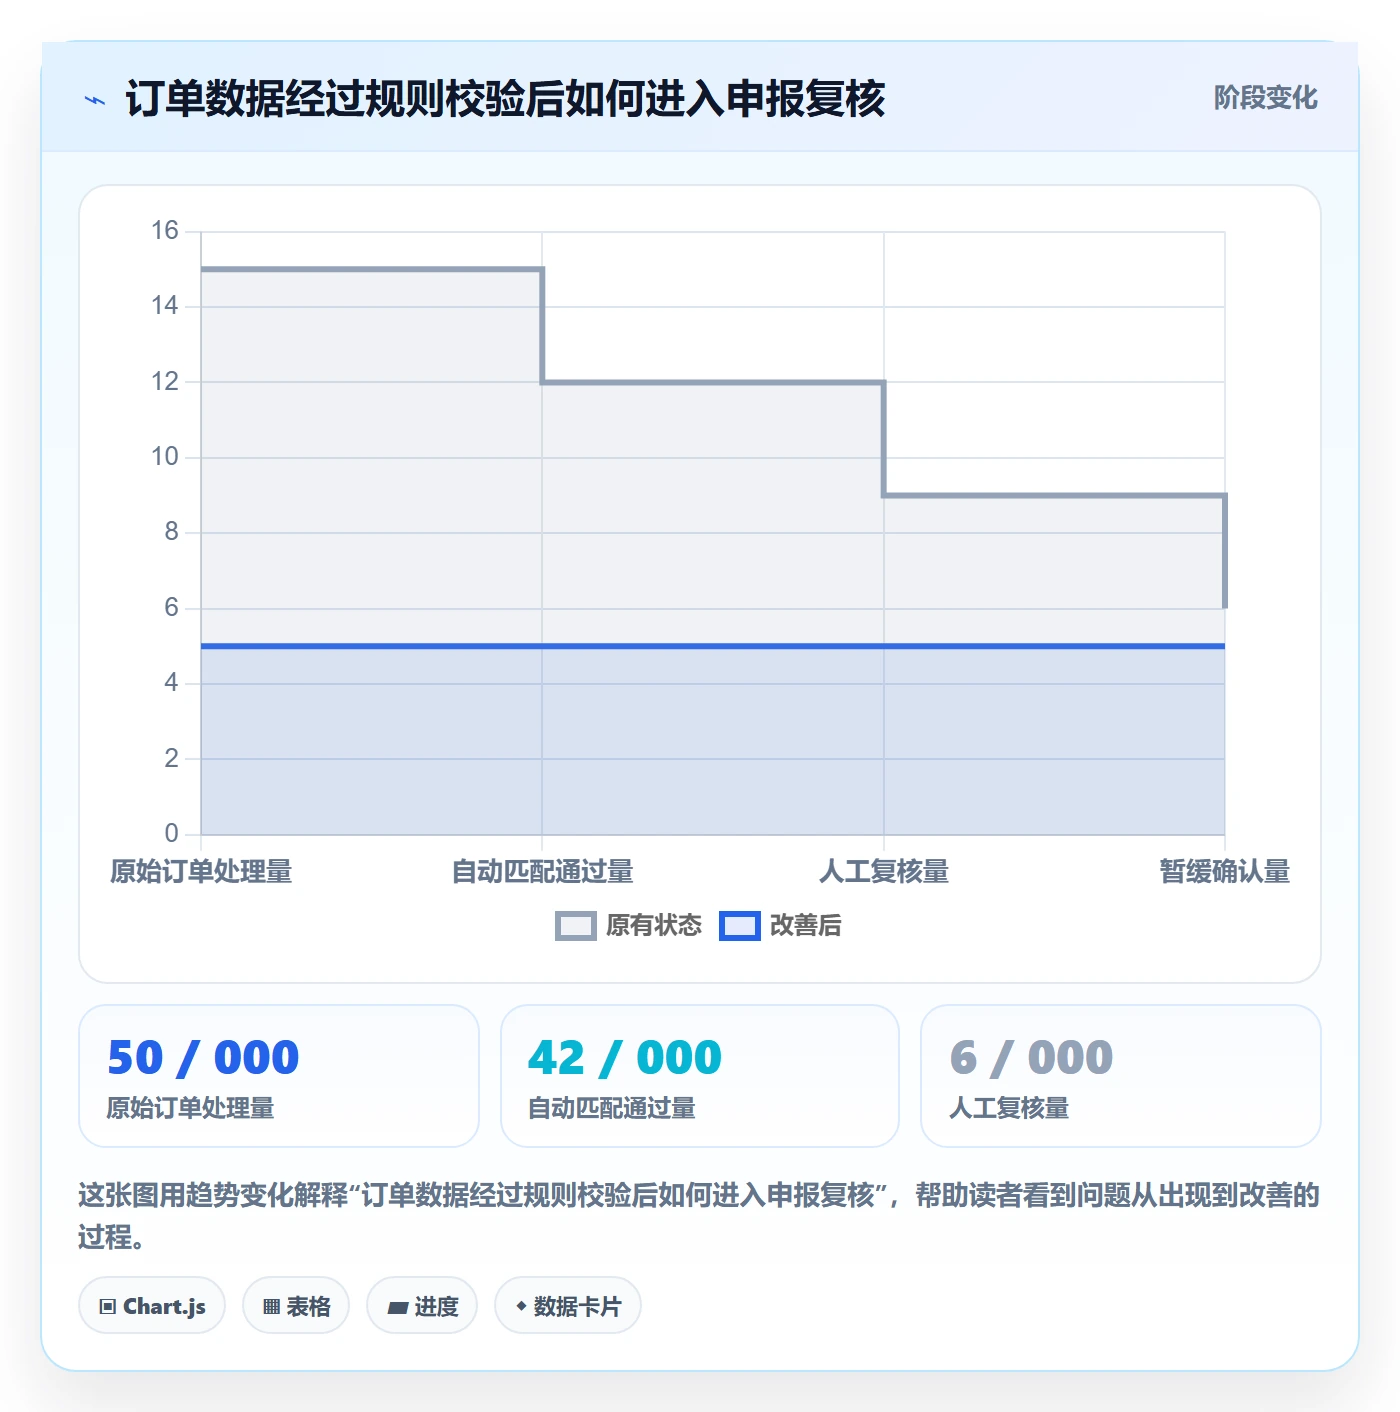
Task: Click the description paragraph starting 这张图用趋势变化
Action: click(x=699, y=1216)
